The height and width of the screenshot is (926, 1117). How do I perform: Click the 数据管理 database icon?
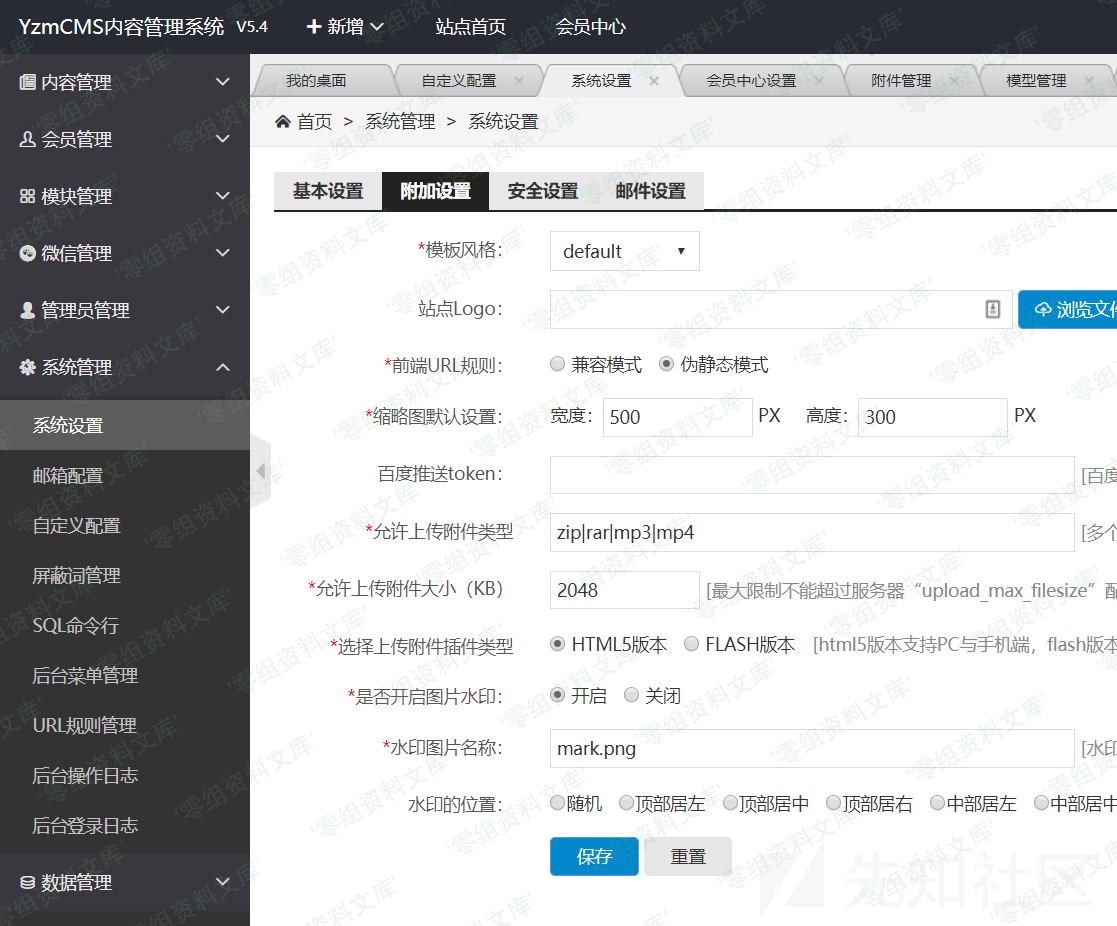(x=27, y=882)
